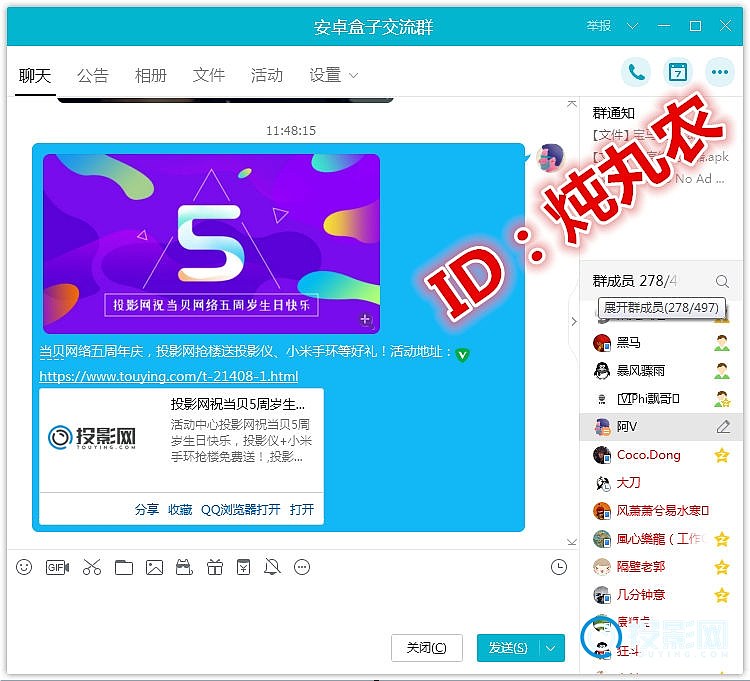Open the red packet payment icon
The image size is (750, 681).
(x=243, y=568)
